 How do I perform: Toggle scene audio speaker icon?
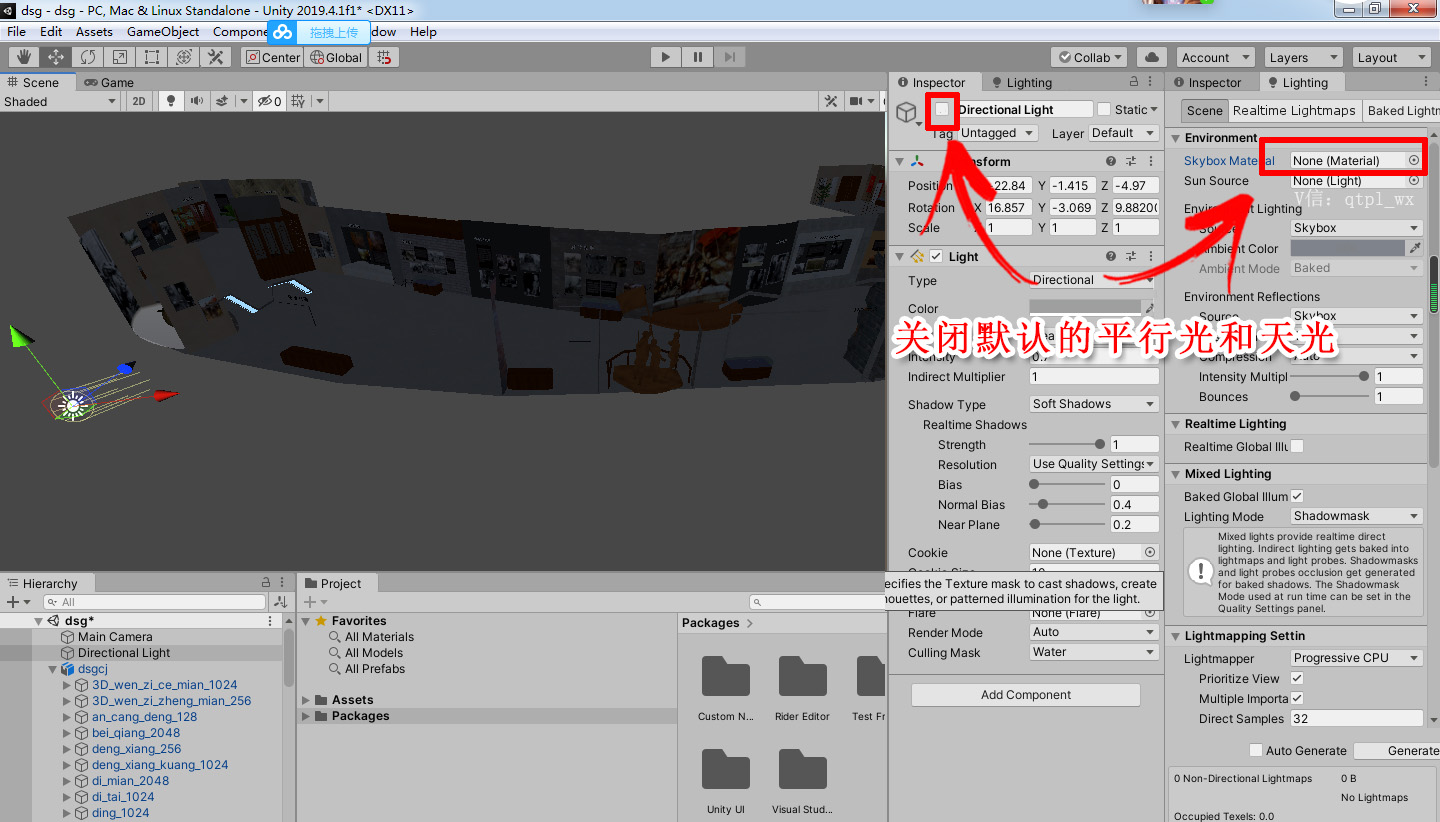[196, 101]
